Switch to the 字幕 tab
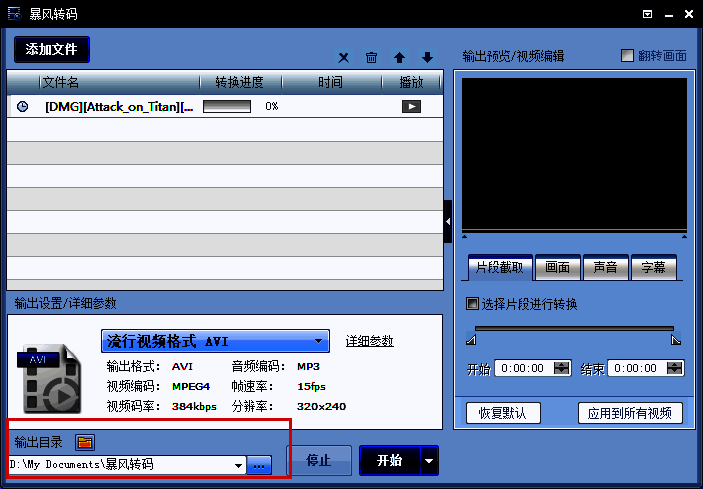 click(653, 268)
